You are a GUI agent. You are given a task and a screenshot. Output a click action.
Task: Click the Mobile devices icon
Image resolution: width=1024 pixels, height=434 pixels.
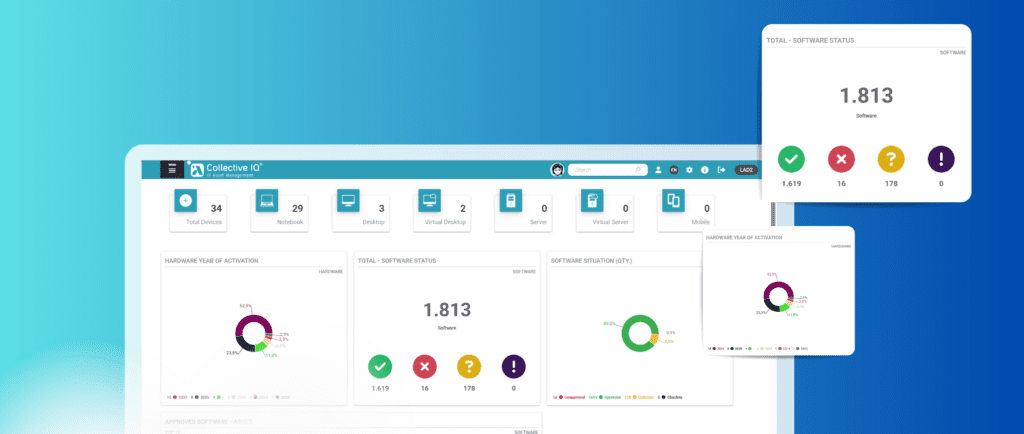[673, 200]
